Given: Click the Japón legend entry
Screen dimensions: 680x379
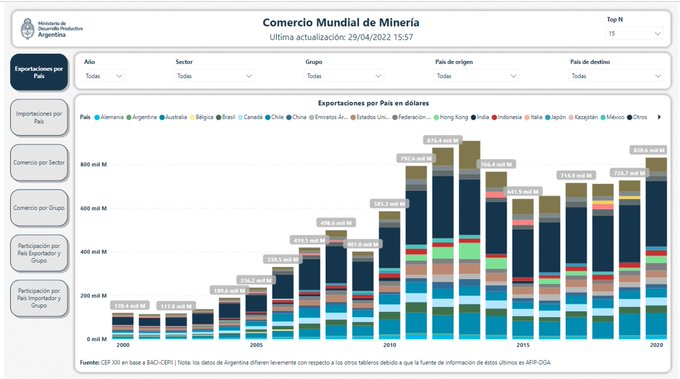Looking at the screenshot, I should pos(556,117).
